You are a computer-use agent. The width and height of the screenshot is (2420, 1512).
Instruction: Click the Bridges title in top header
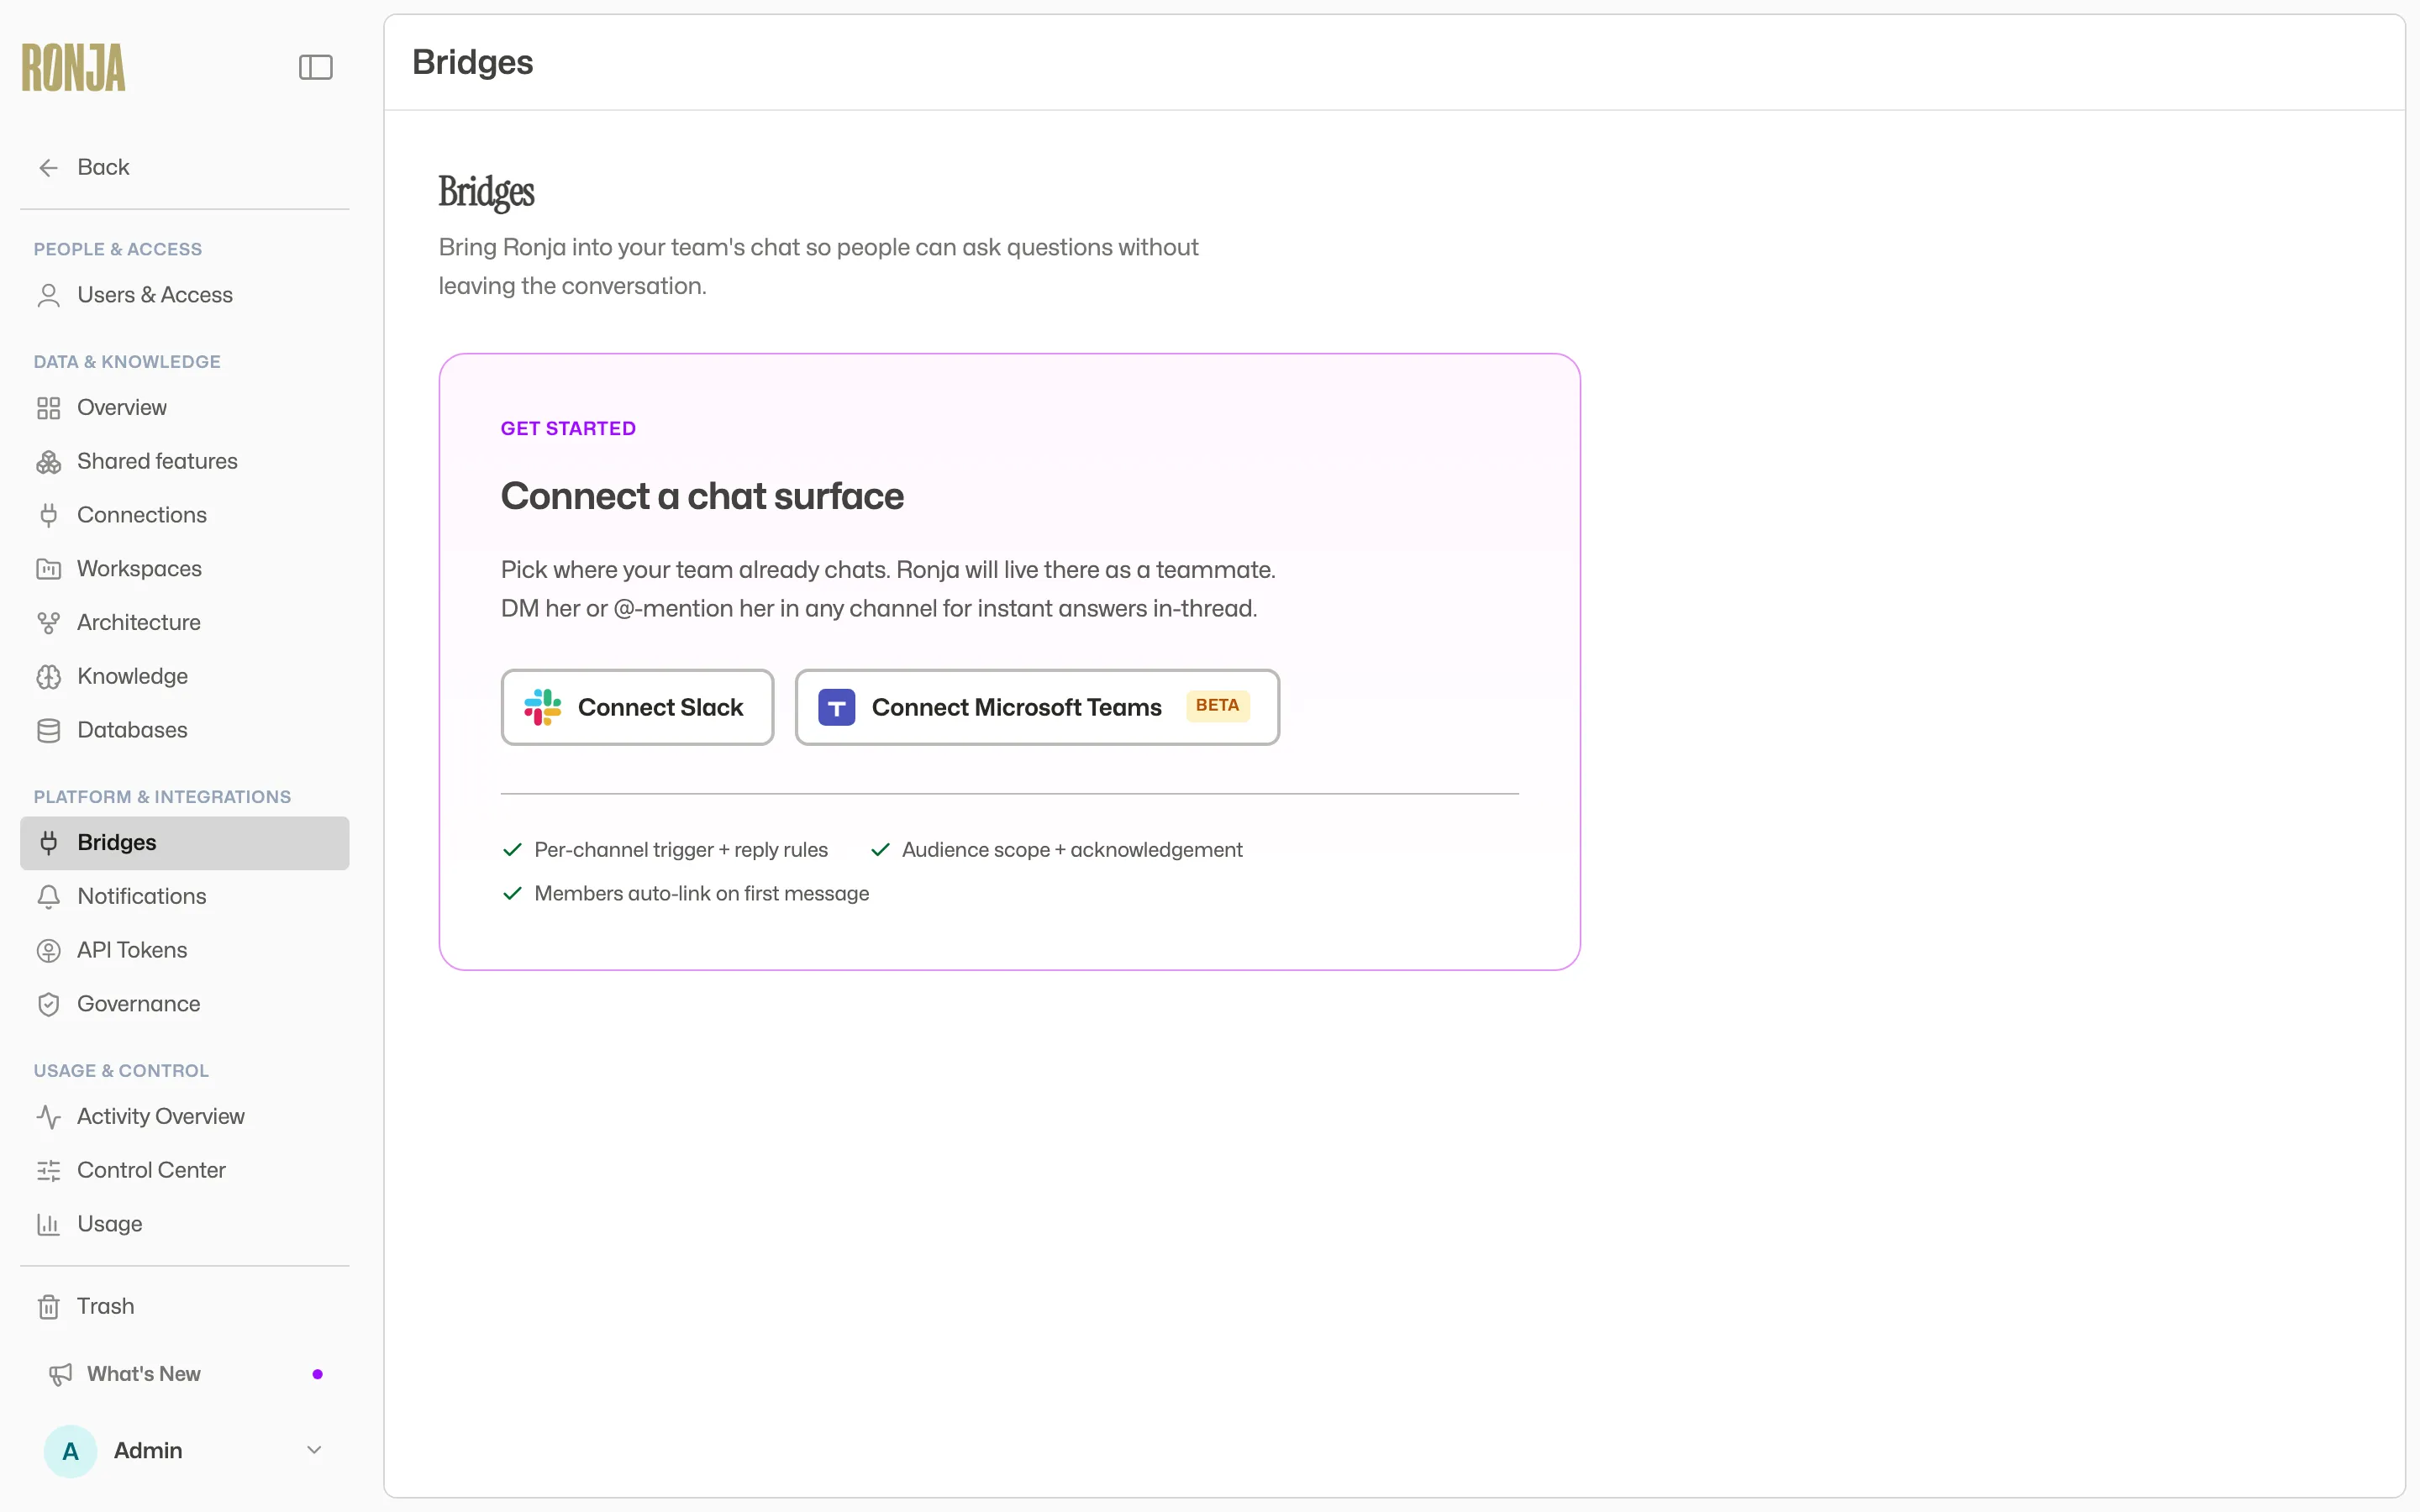coord(473,62)
